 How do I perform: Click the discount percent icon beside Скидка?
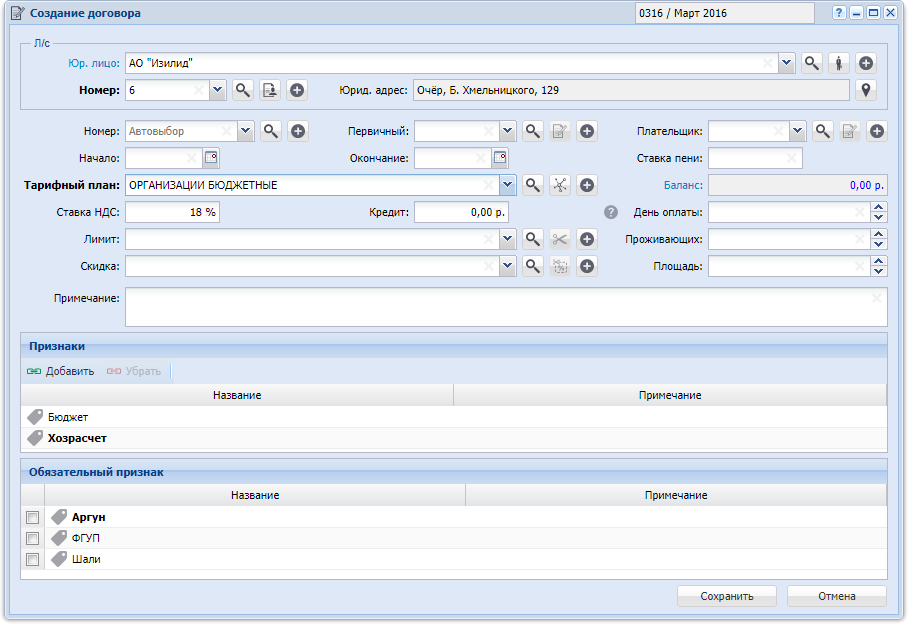tap(559, 266)
